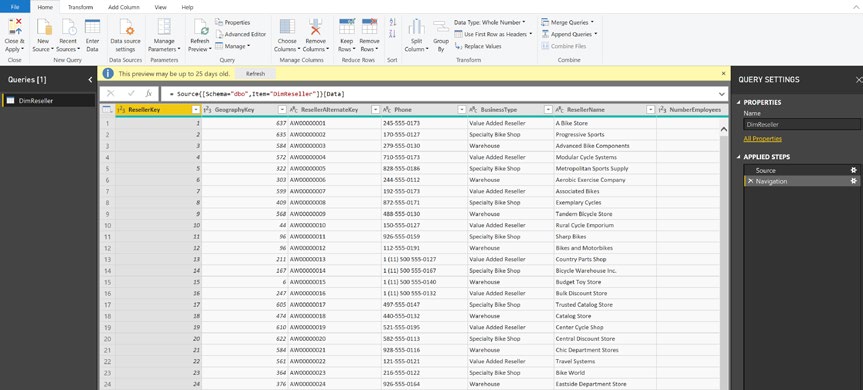Click the Remove Columns icon
This screenshot has width=863, height=390.
pos(315,27)
